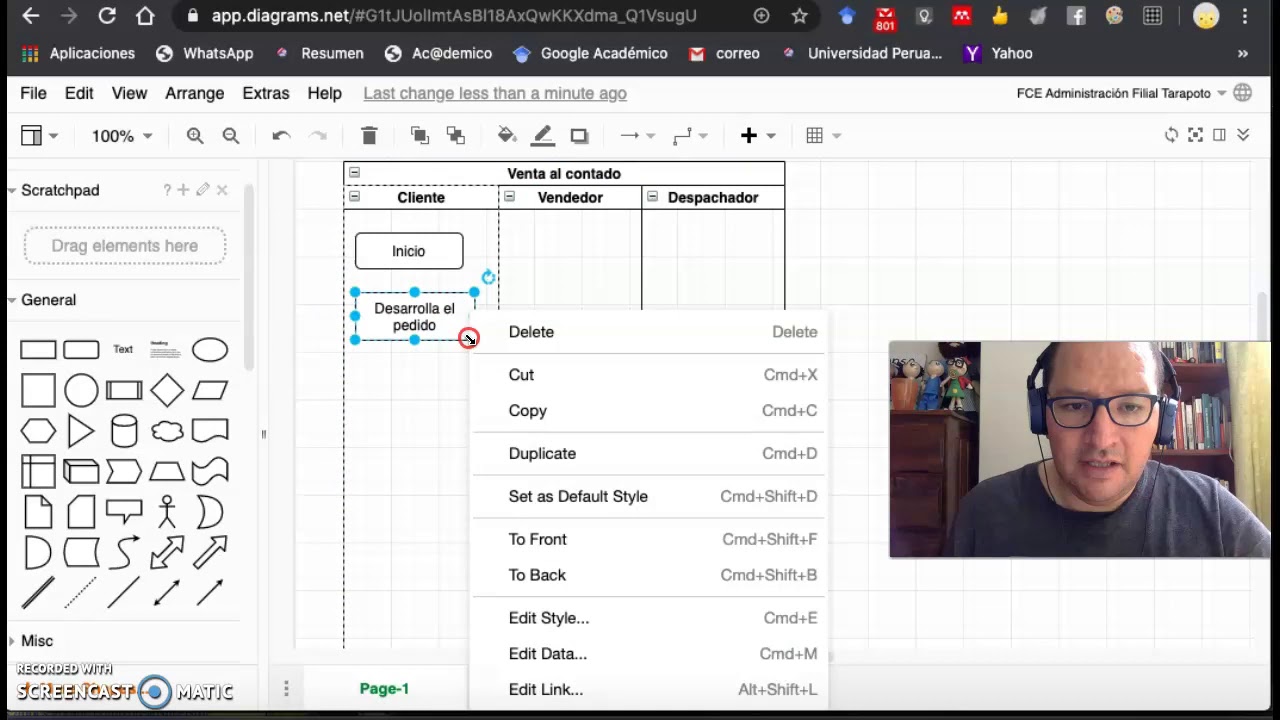Edit Scratchpad with pencil icon
This screenshot has width=1280, height=720.
[x=203, y=190]
